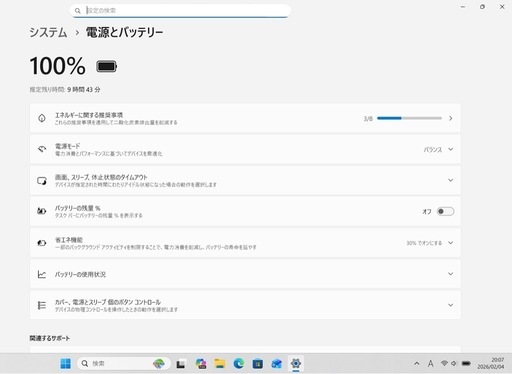Restore down the Settings window
Viewport: 512px width, 374px height.
482,7
